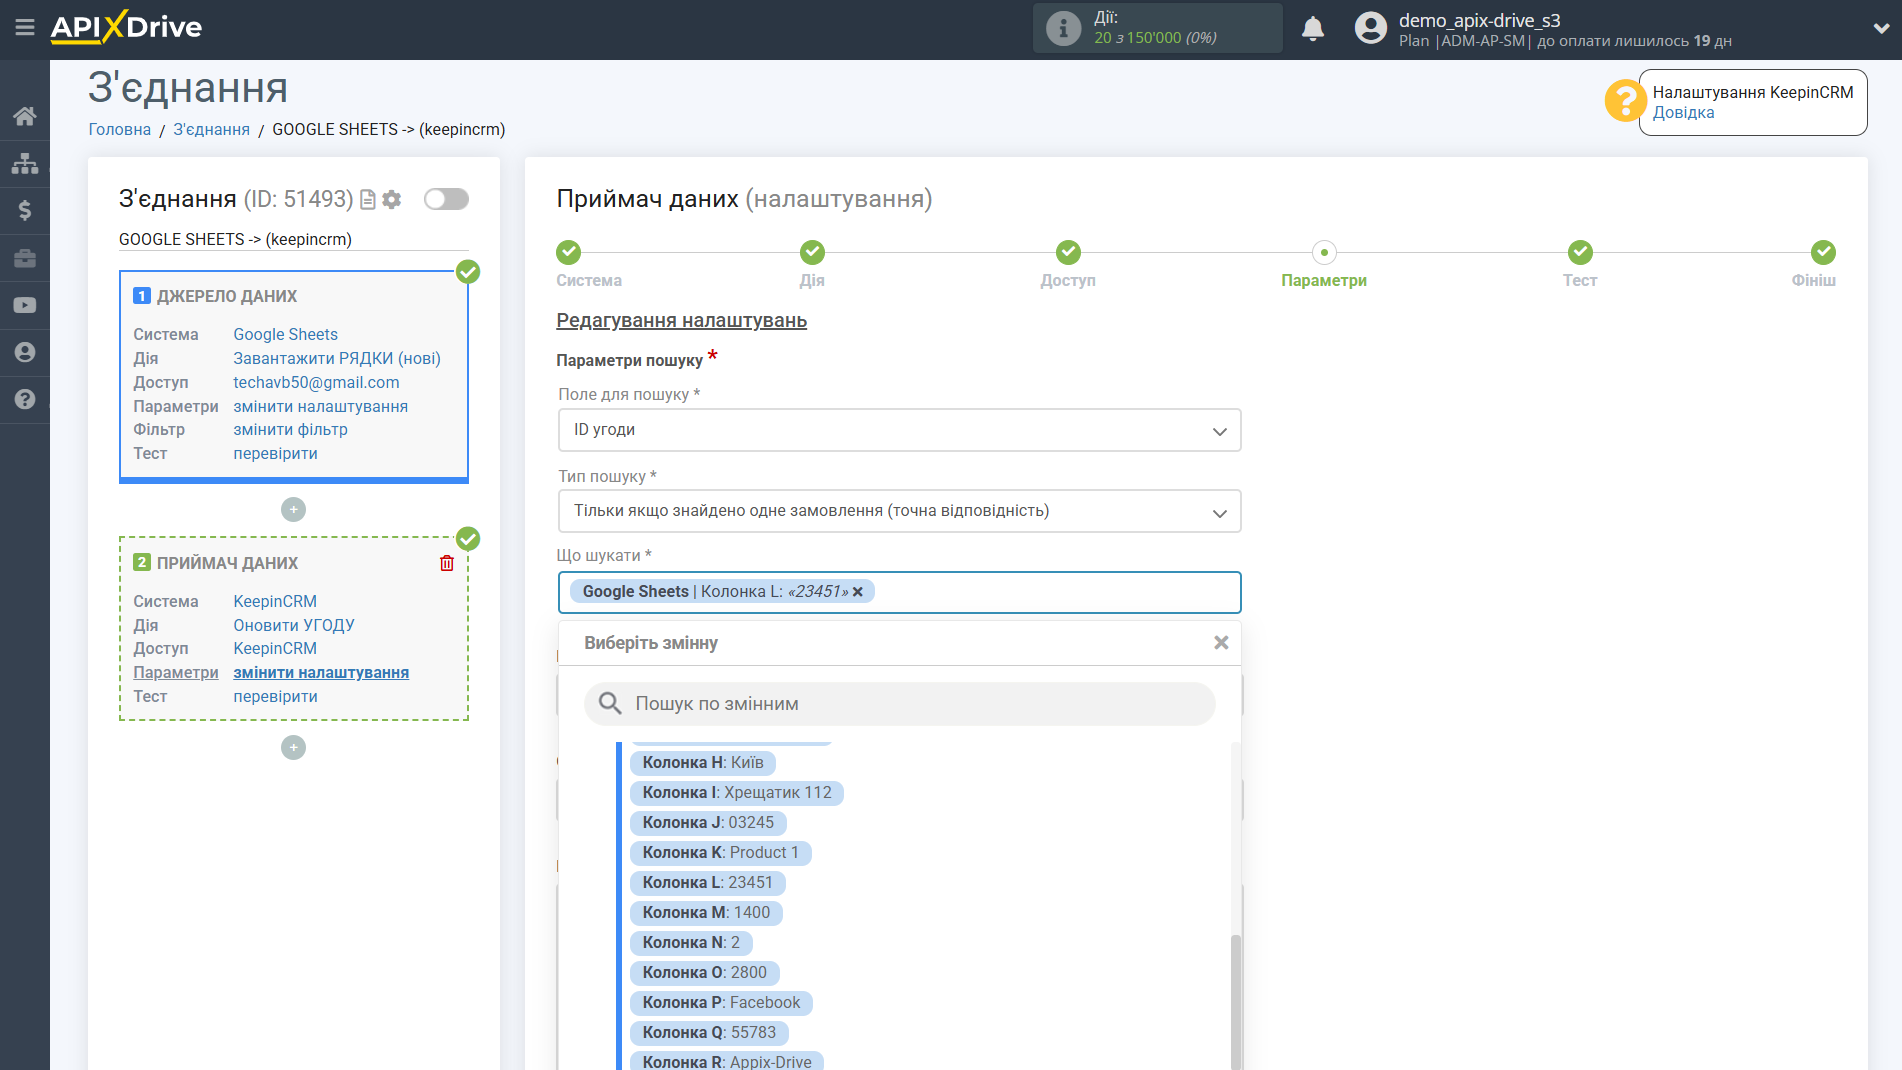Click the Редагування налаштувань heading link
Screen dimensions: 1902x1070
pos(681,321)
